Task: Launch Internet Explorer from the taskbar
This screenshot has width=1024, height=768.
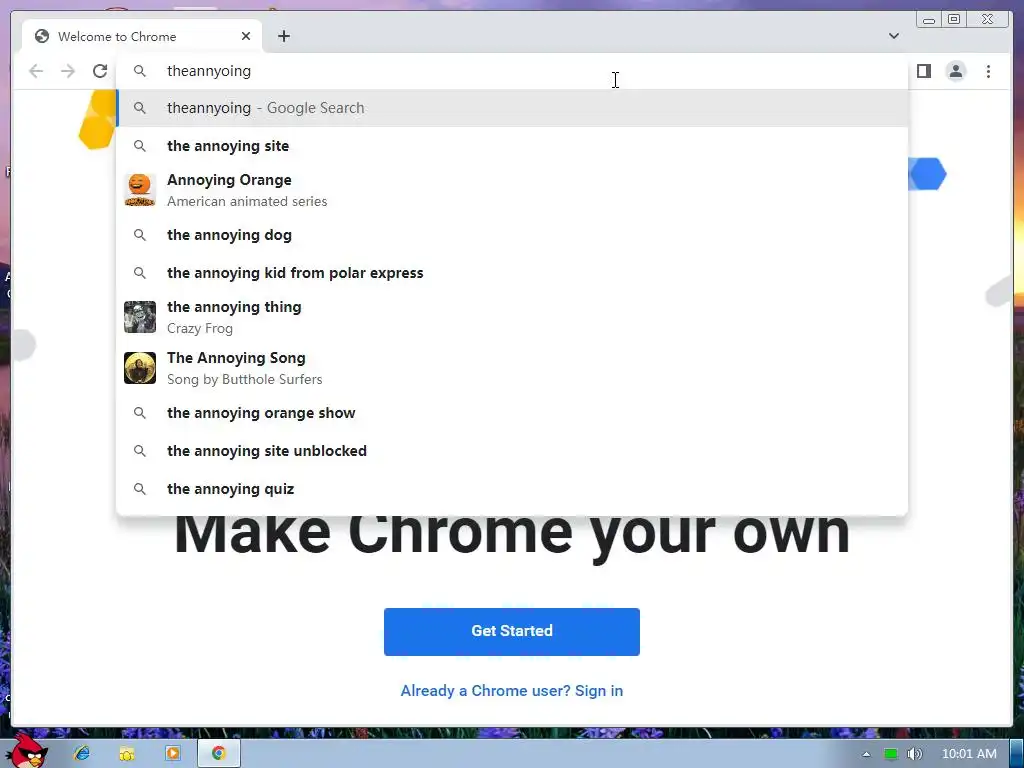Action: pos(82,754)
